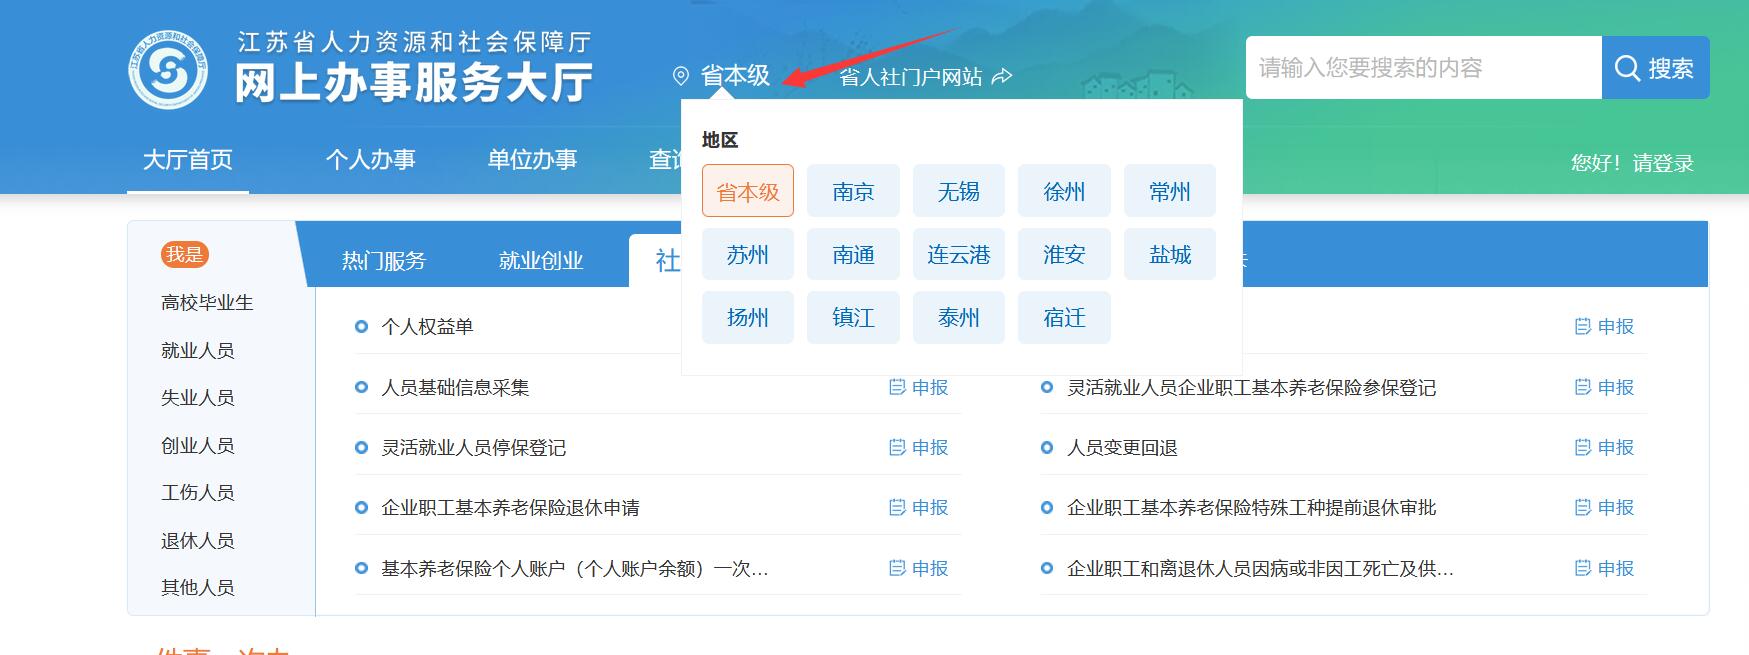Image resolution: width=1749 pixels, height=655 pixels.
Task: Click 请登录 link
Action: (1663, 163)
